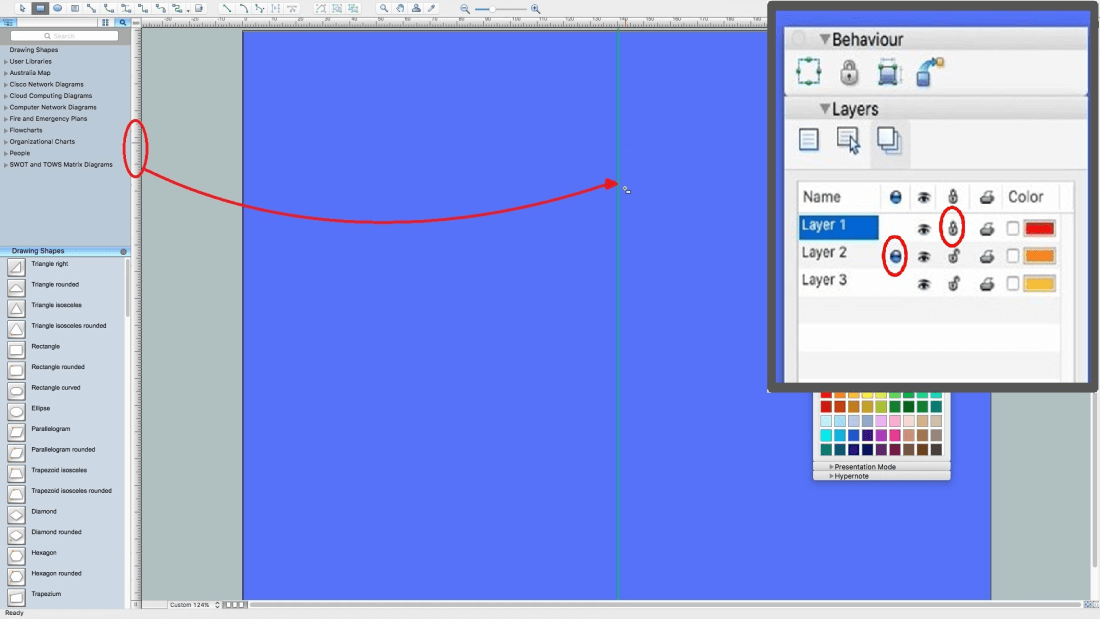Pick the hand pan tool

coord(400,8)
